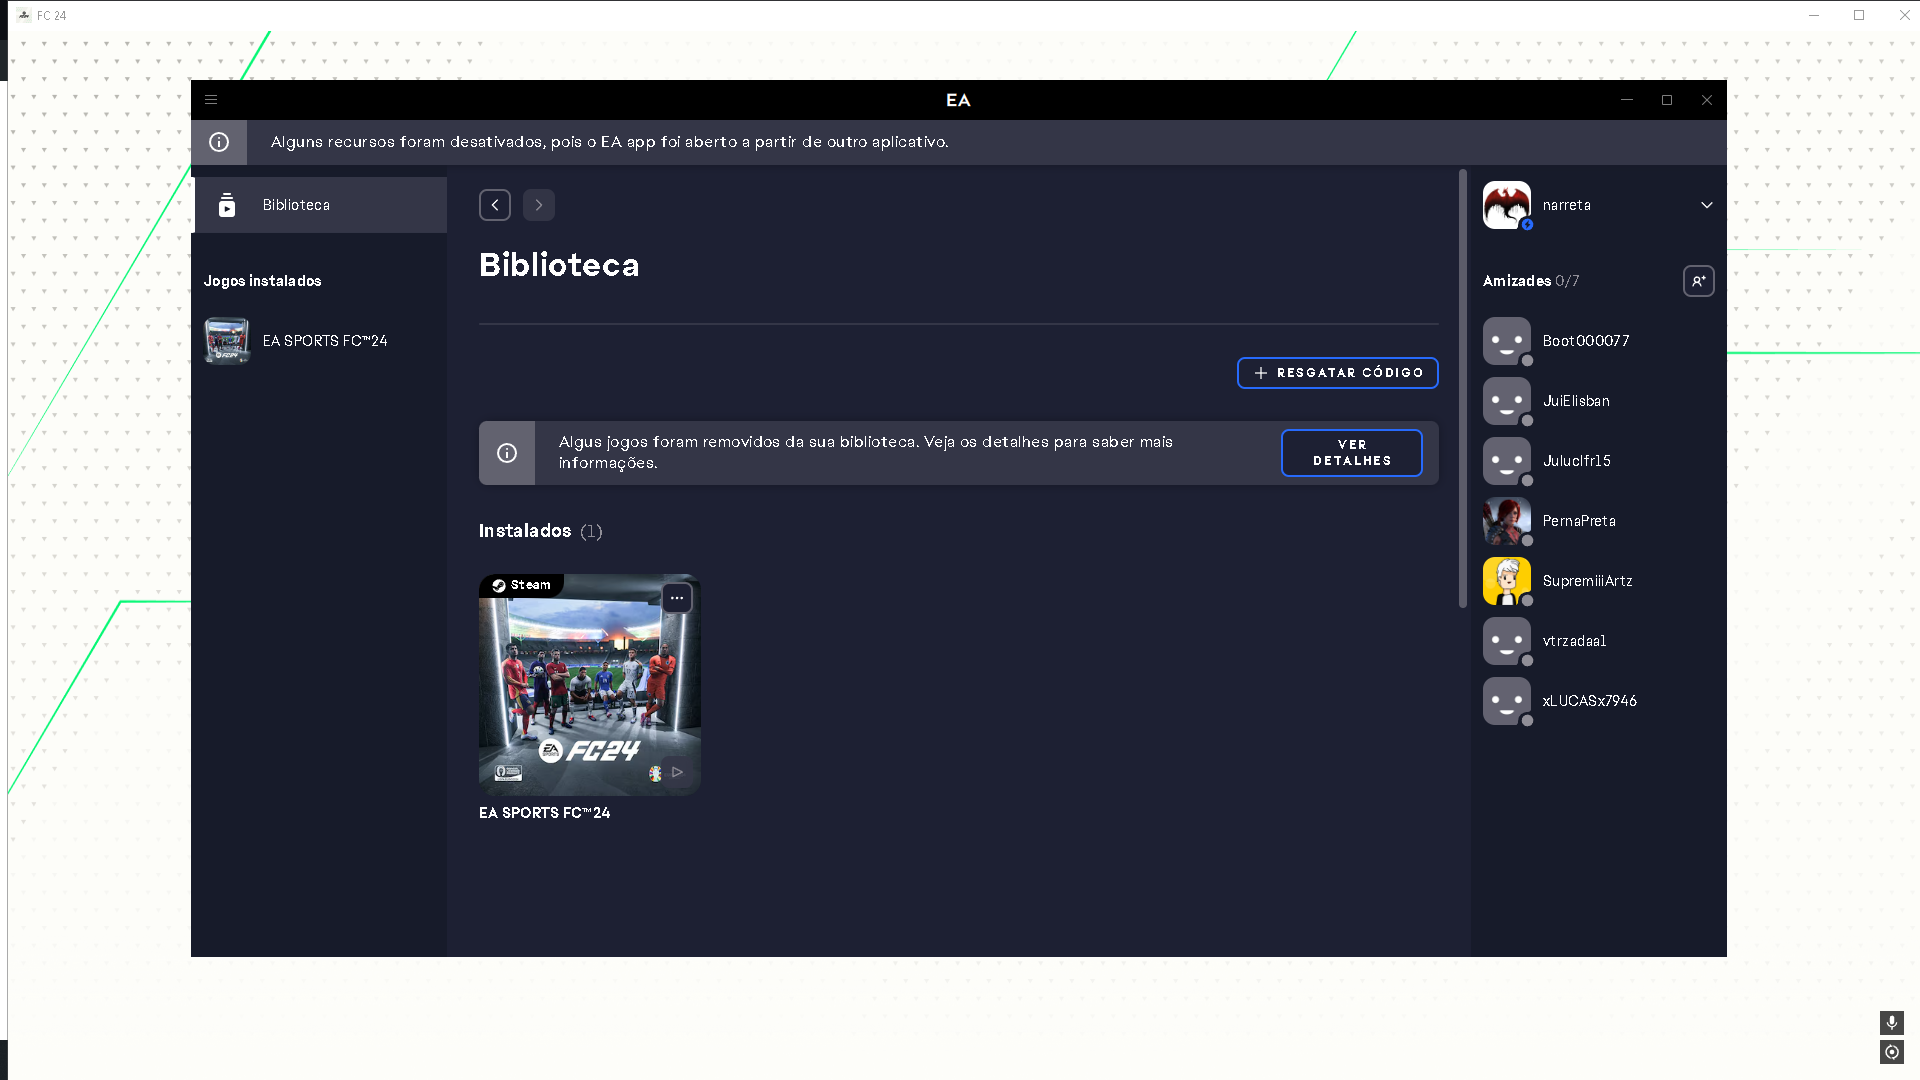Open friend PernaPreta's profile

click(1578, 521)
